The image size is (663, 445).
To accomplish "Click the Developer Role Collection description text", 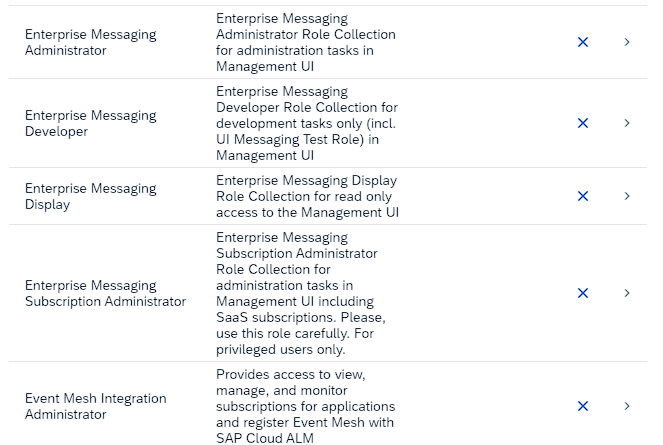I will pyautogui.click(x=306, y=123).
